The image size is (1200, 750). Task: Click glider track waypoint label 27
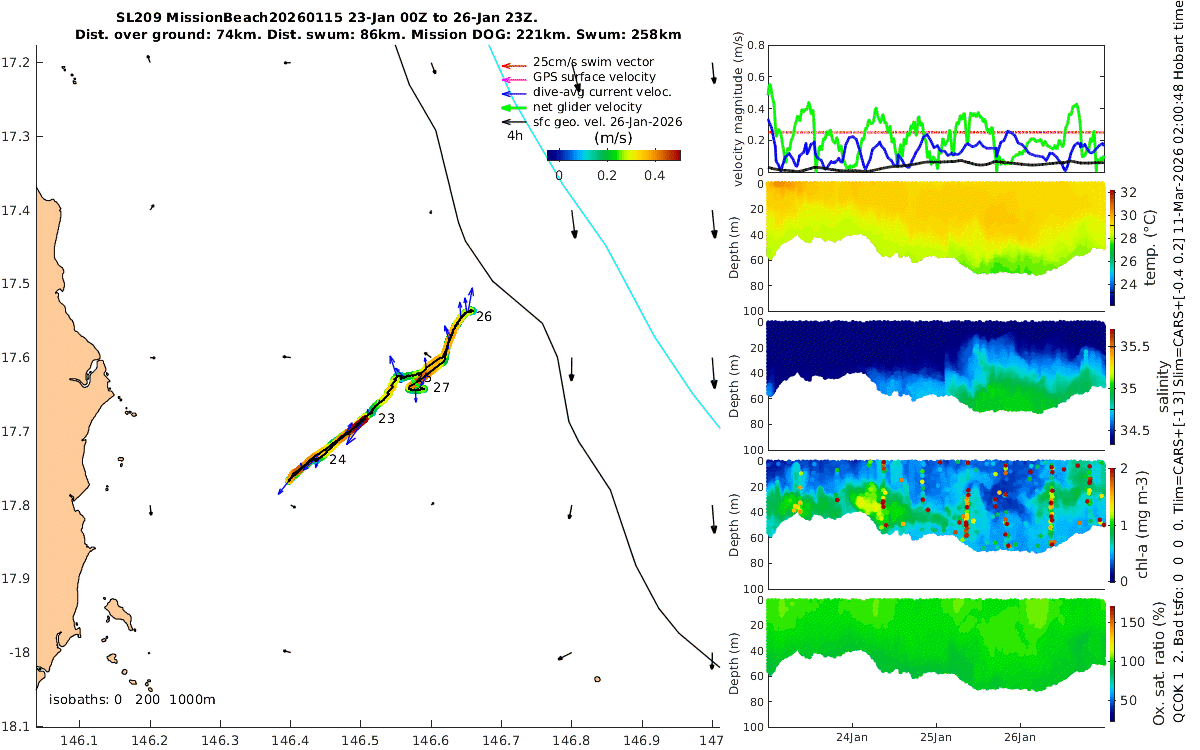(x=441, y=387)
